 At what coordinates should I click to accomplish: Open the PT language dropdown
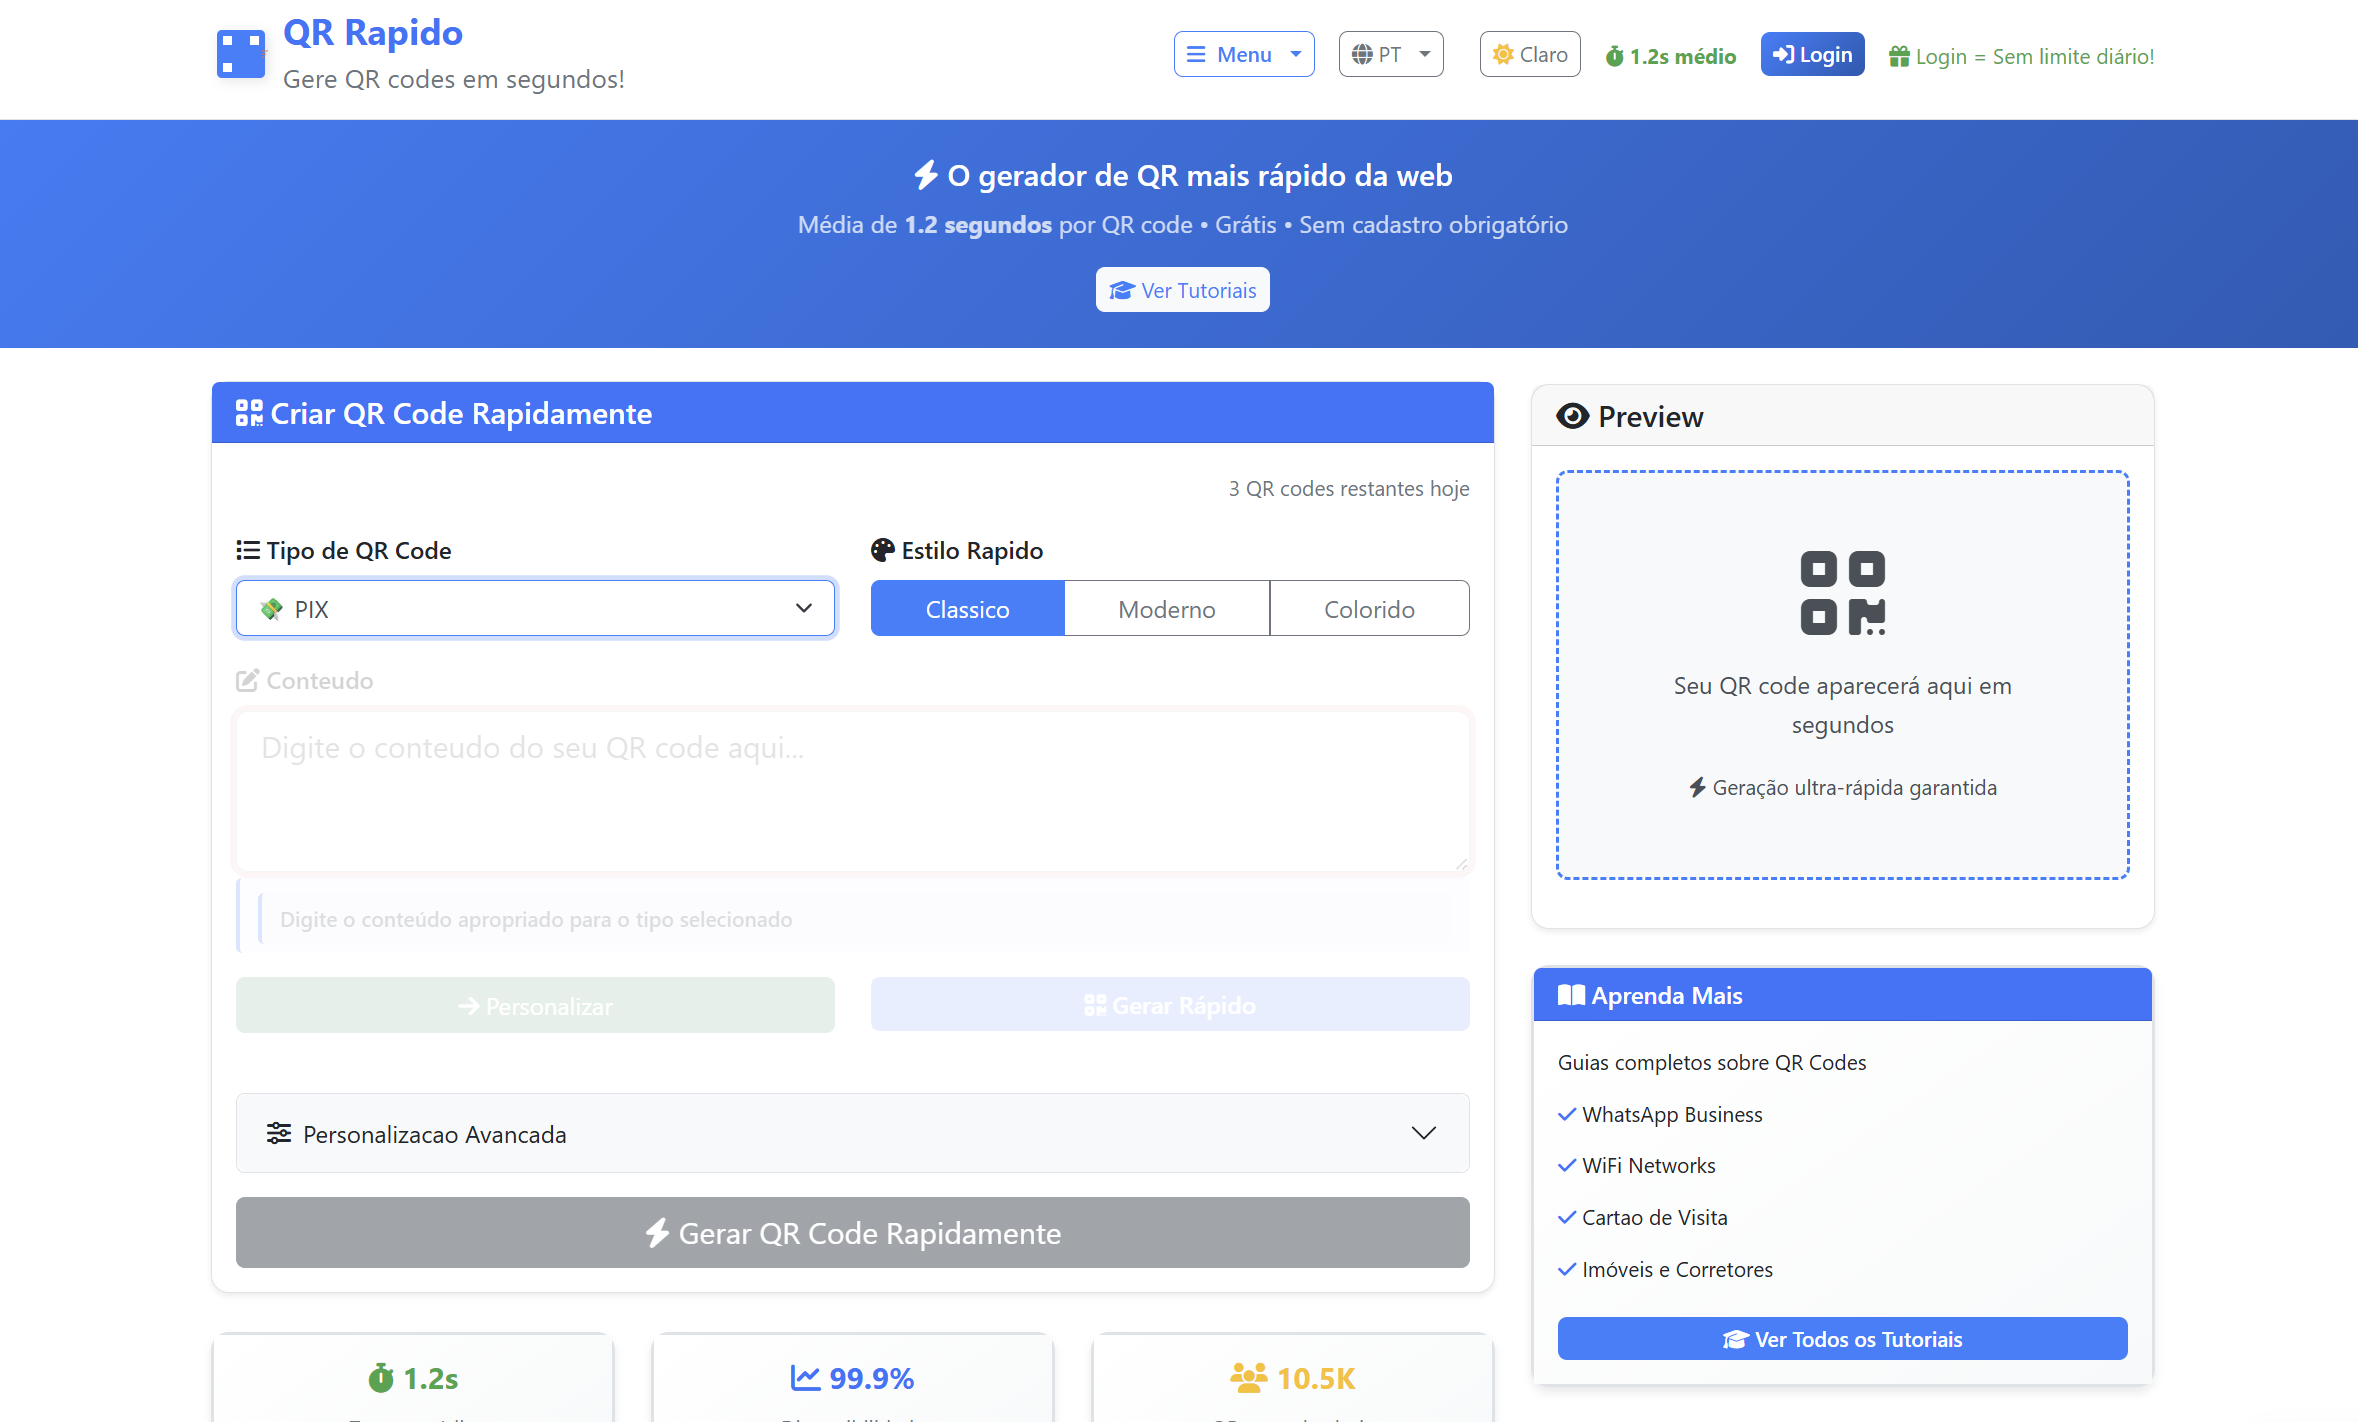coord(1390,55)
